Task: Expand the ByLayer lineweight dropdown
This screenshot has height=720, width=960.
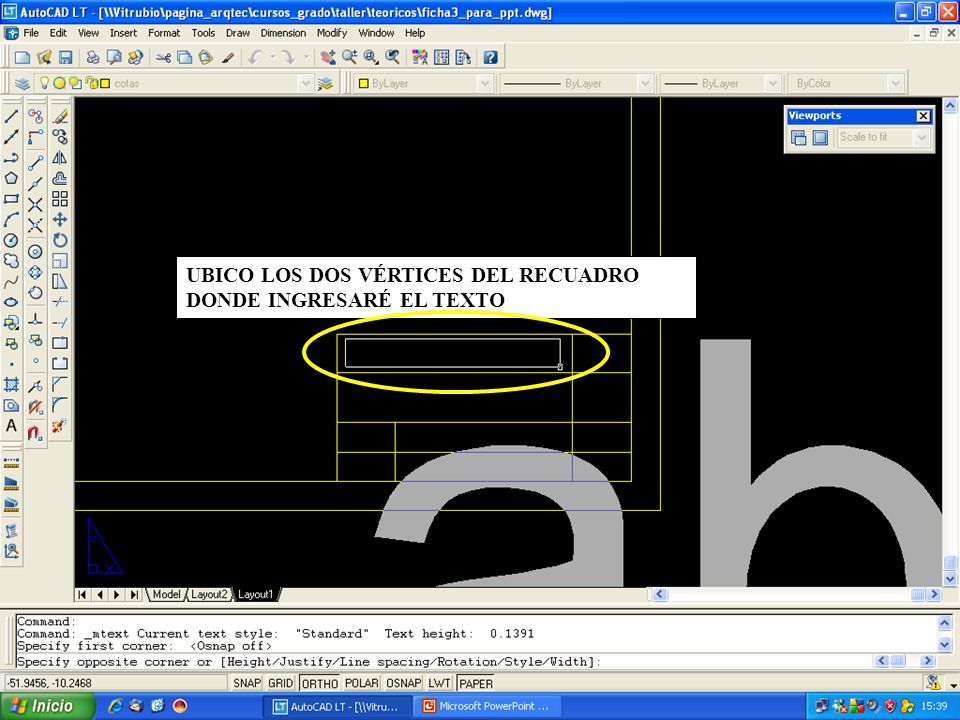Action: tap(773, 83)
